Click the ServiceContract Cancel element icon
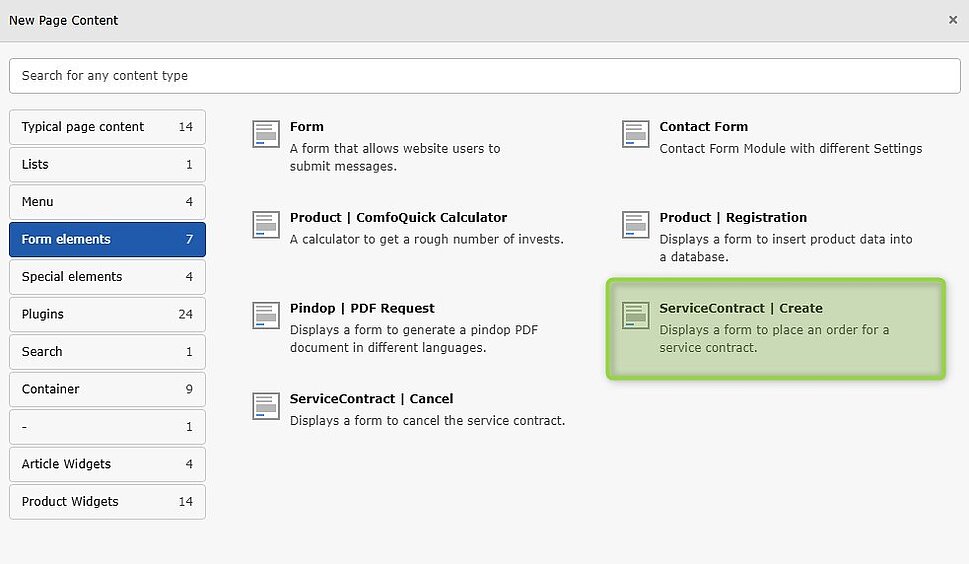 (x=266, y=406)
